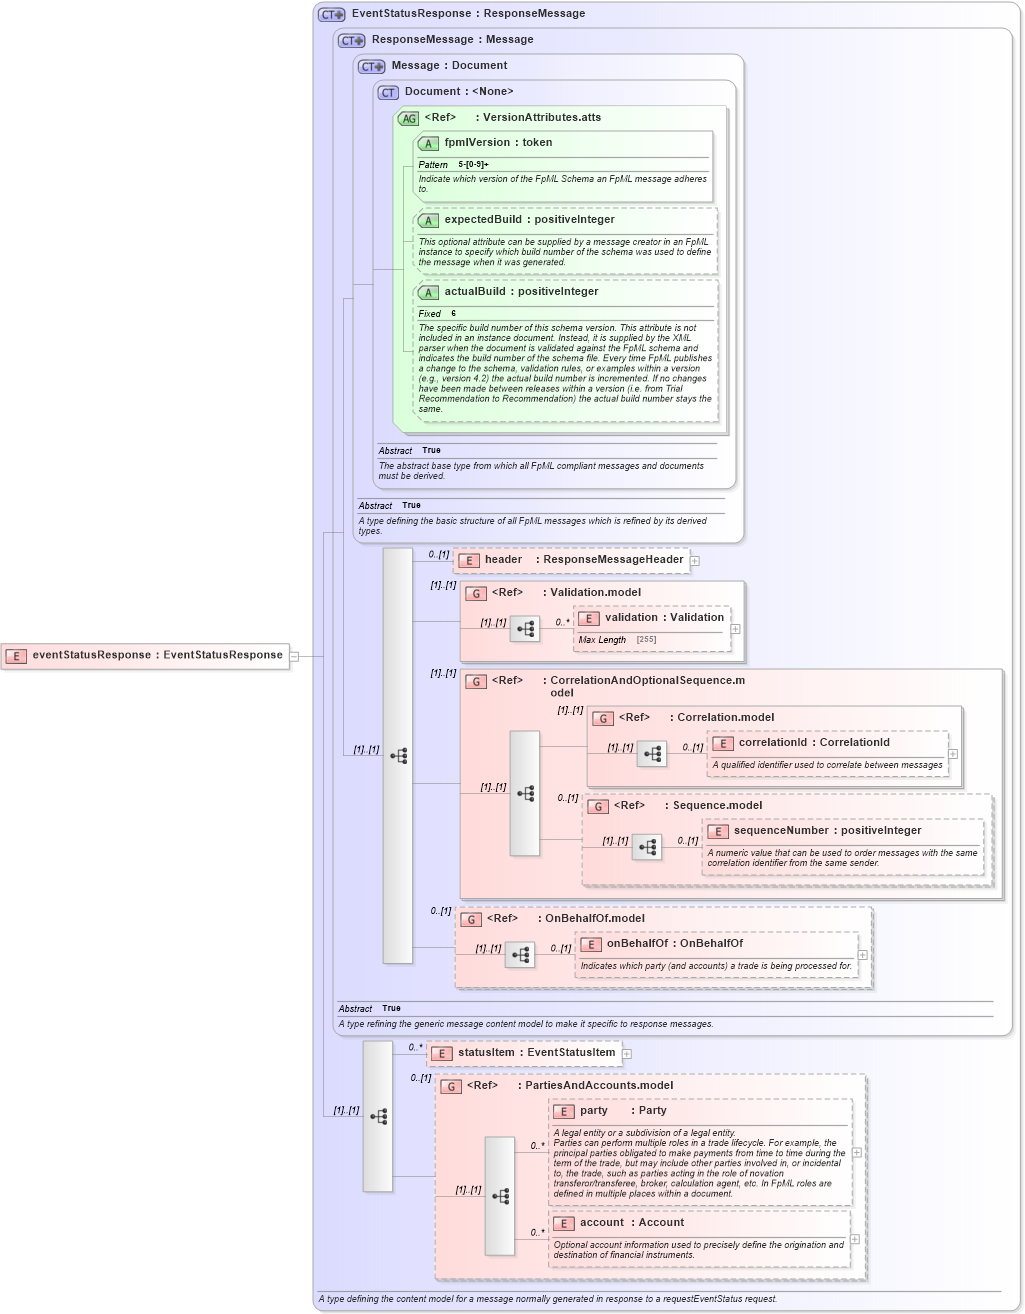Click the sequence compositor before onBehalfOf

520,955
